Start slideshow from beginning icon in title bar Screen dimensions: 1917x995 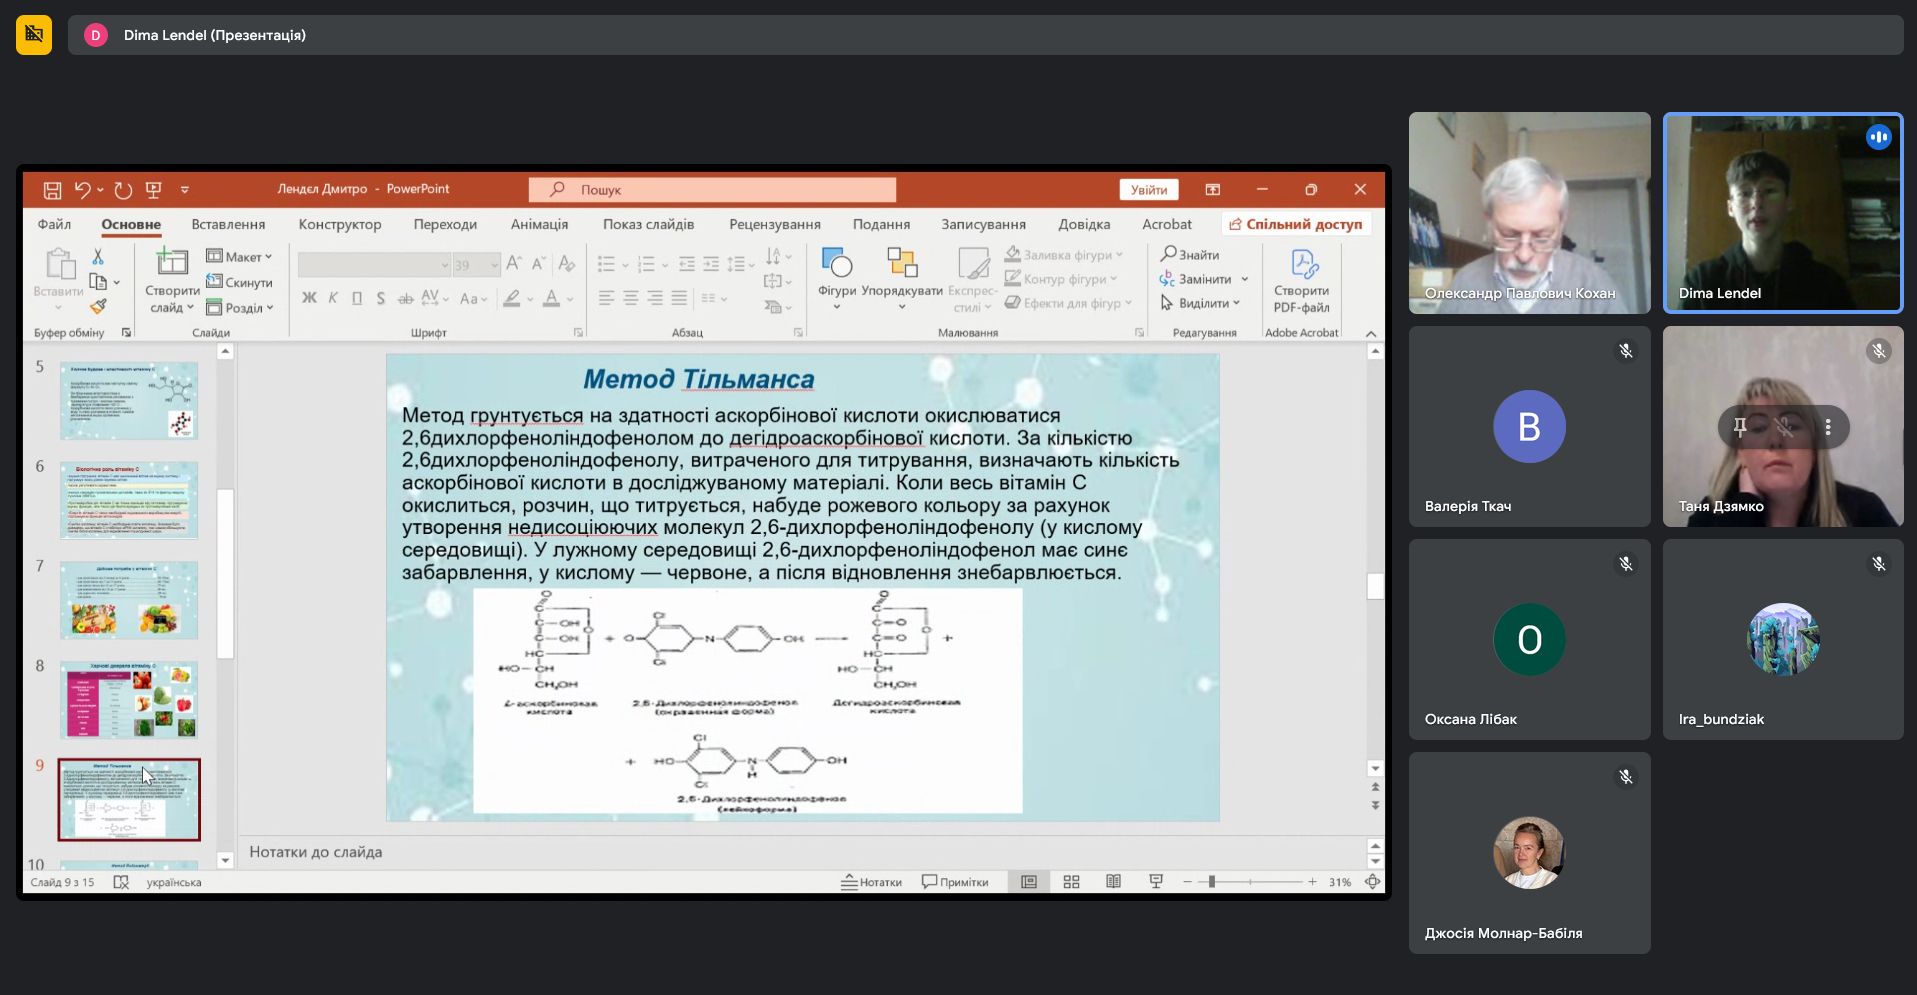[154, 190]
